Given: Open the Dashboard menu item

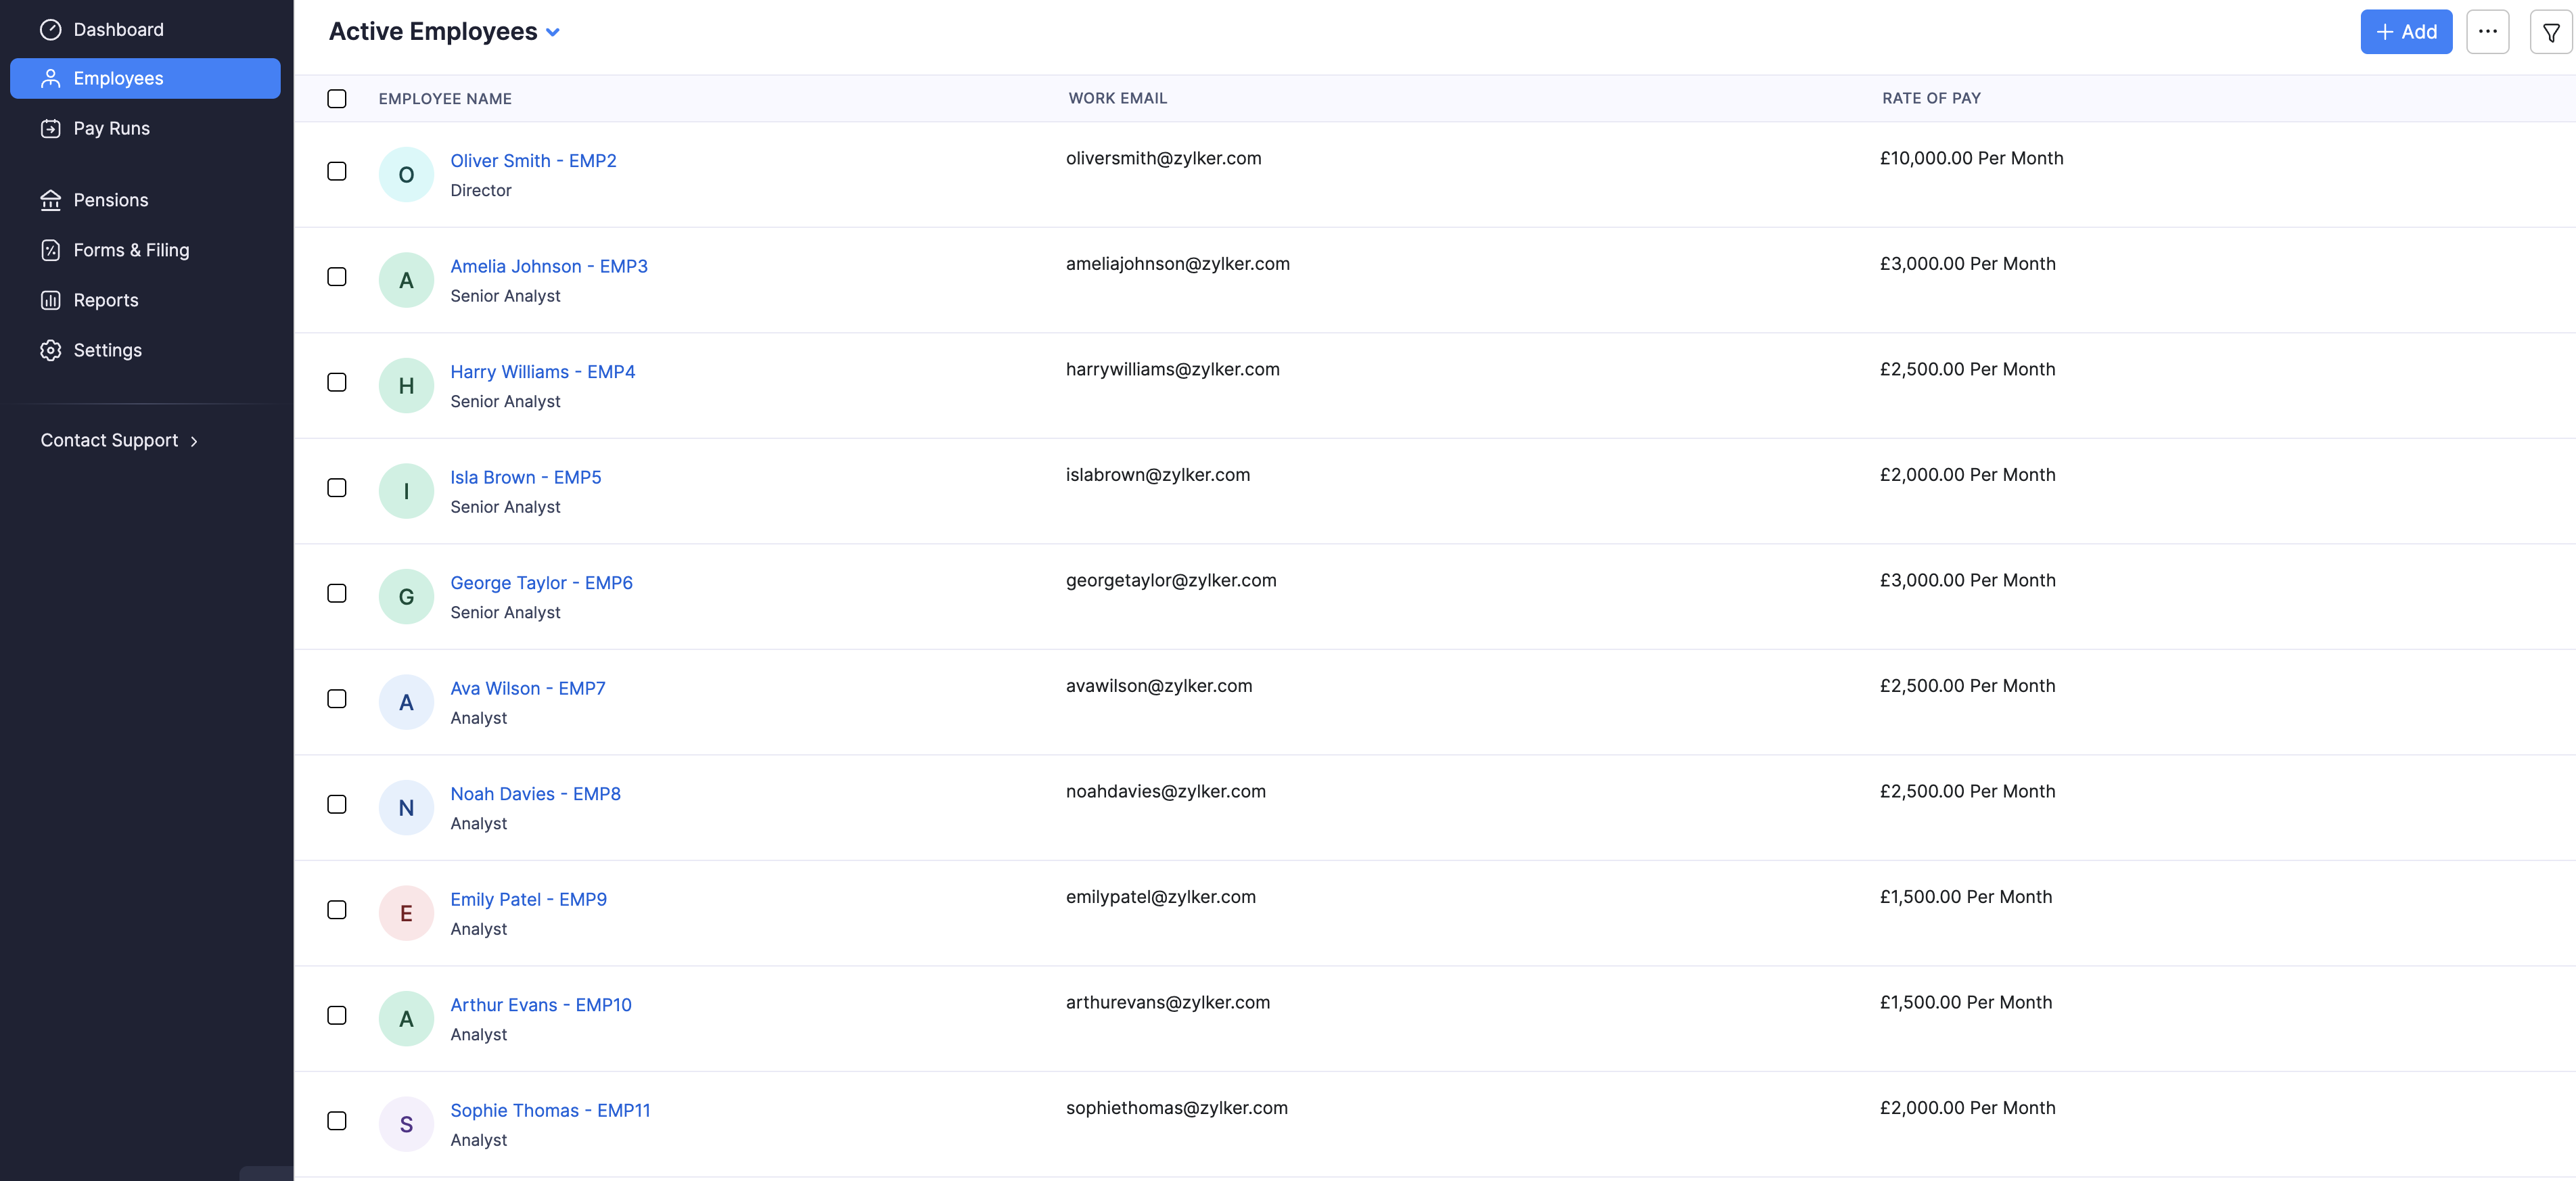Looking at the screenshot, I should coord(145,30).
